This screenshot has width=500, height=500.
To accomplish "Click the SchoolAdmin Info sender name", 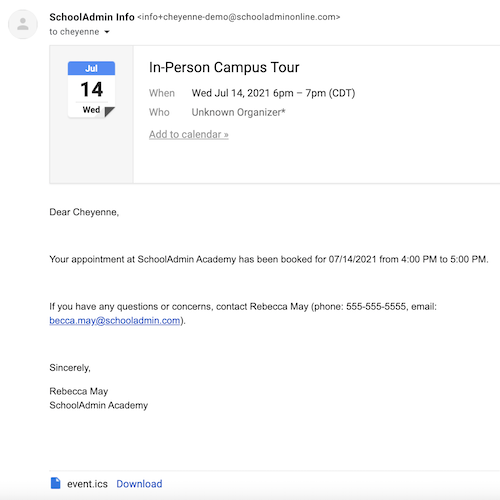I will pos(92,17).
